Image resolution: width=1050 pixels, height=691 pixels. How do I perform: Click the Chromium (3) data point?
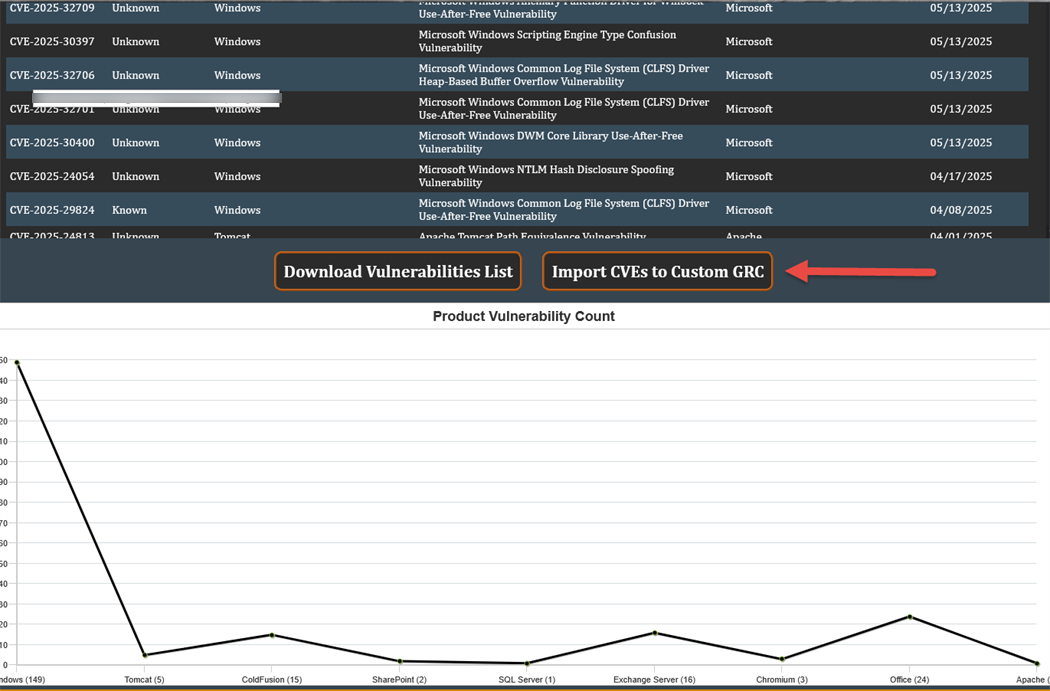[782, 659]
